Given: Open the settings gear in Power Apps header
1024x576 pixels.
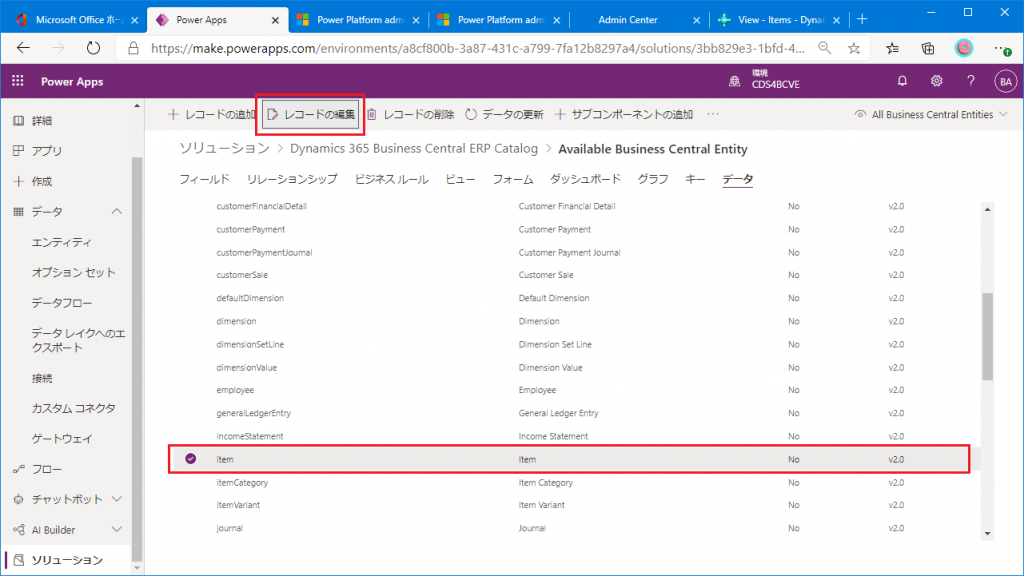Looking at the screenshot, I should click(x=936, y=81).
